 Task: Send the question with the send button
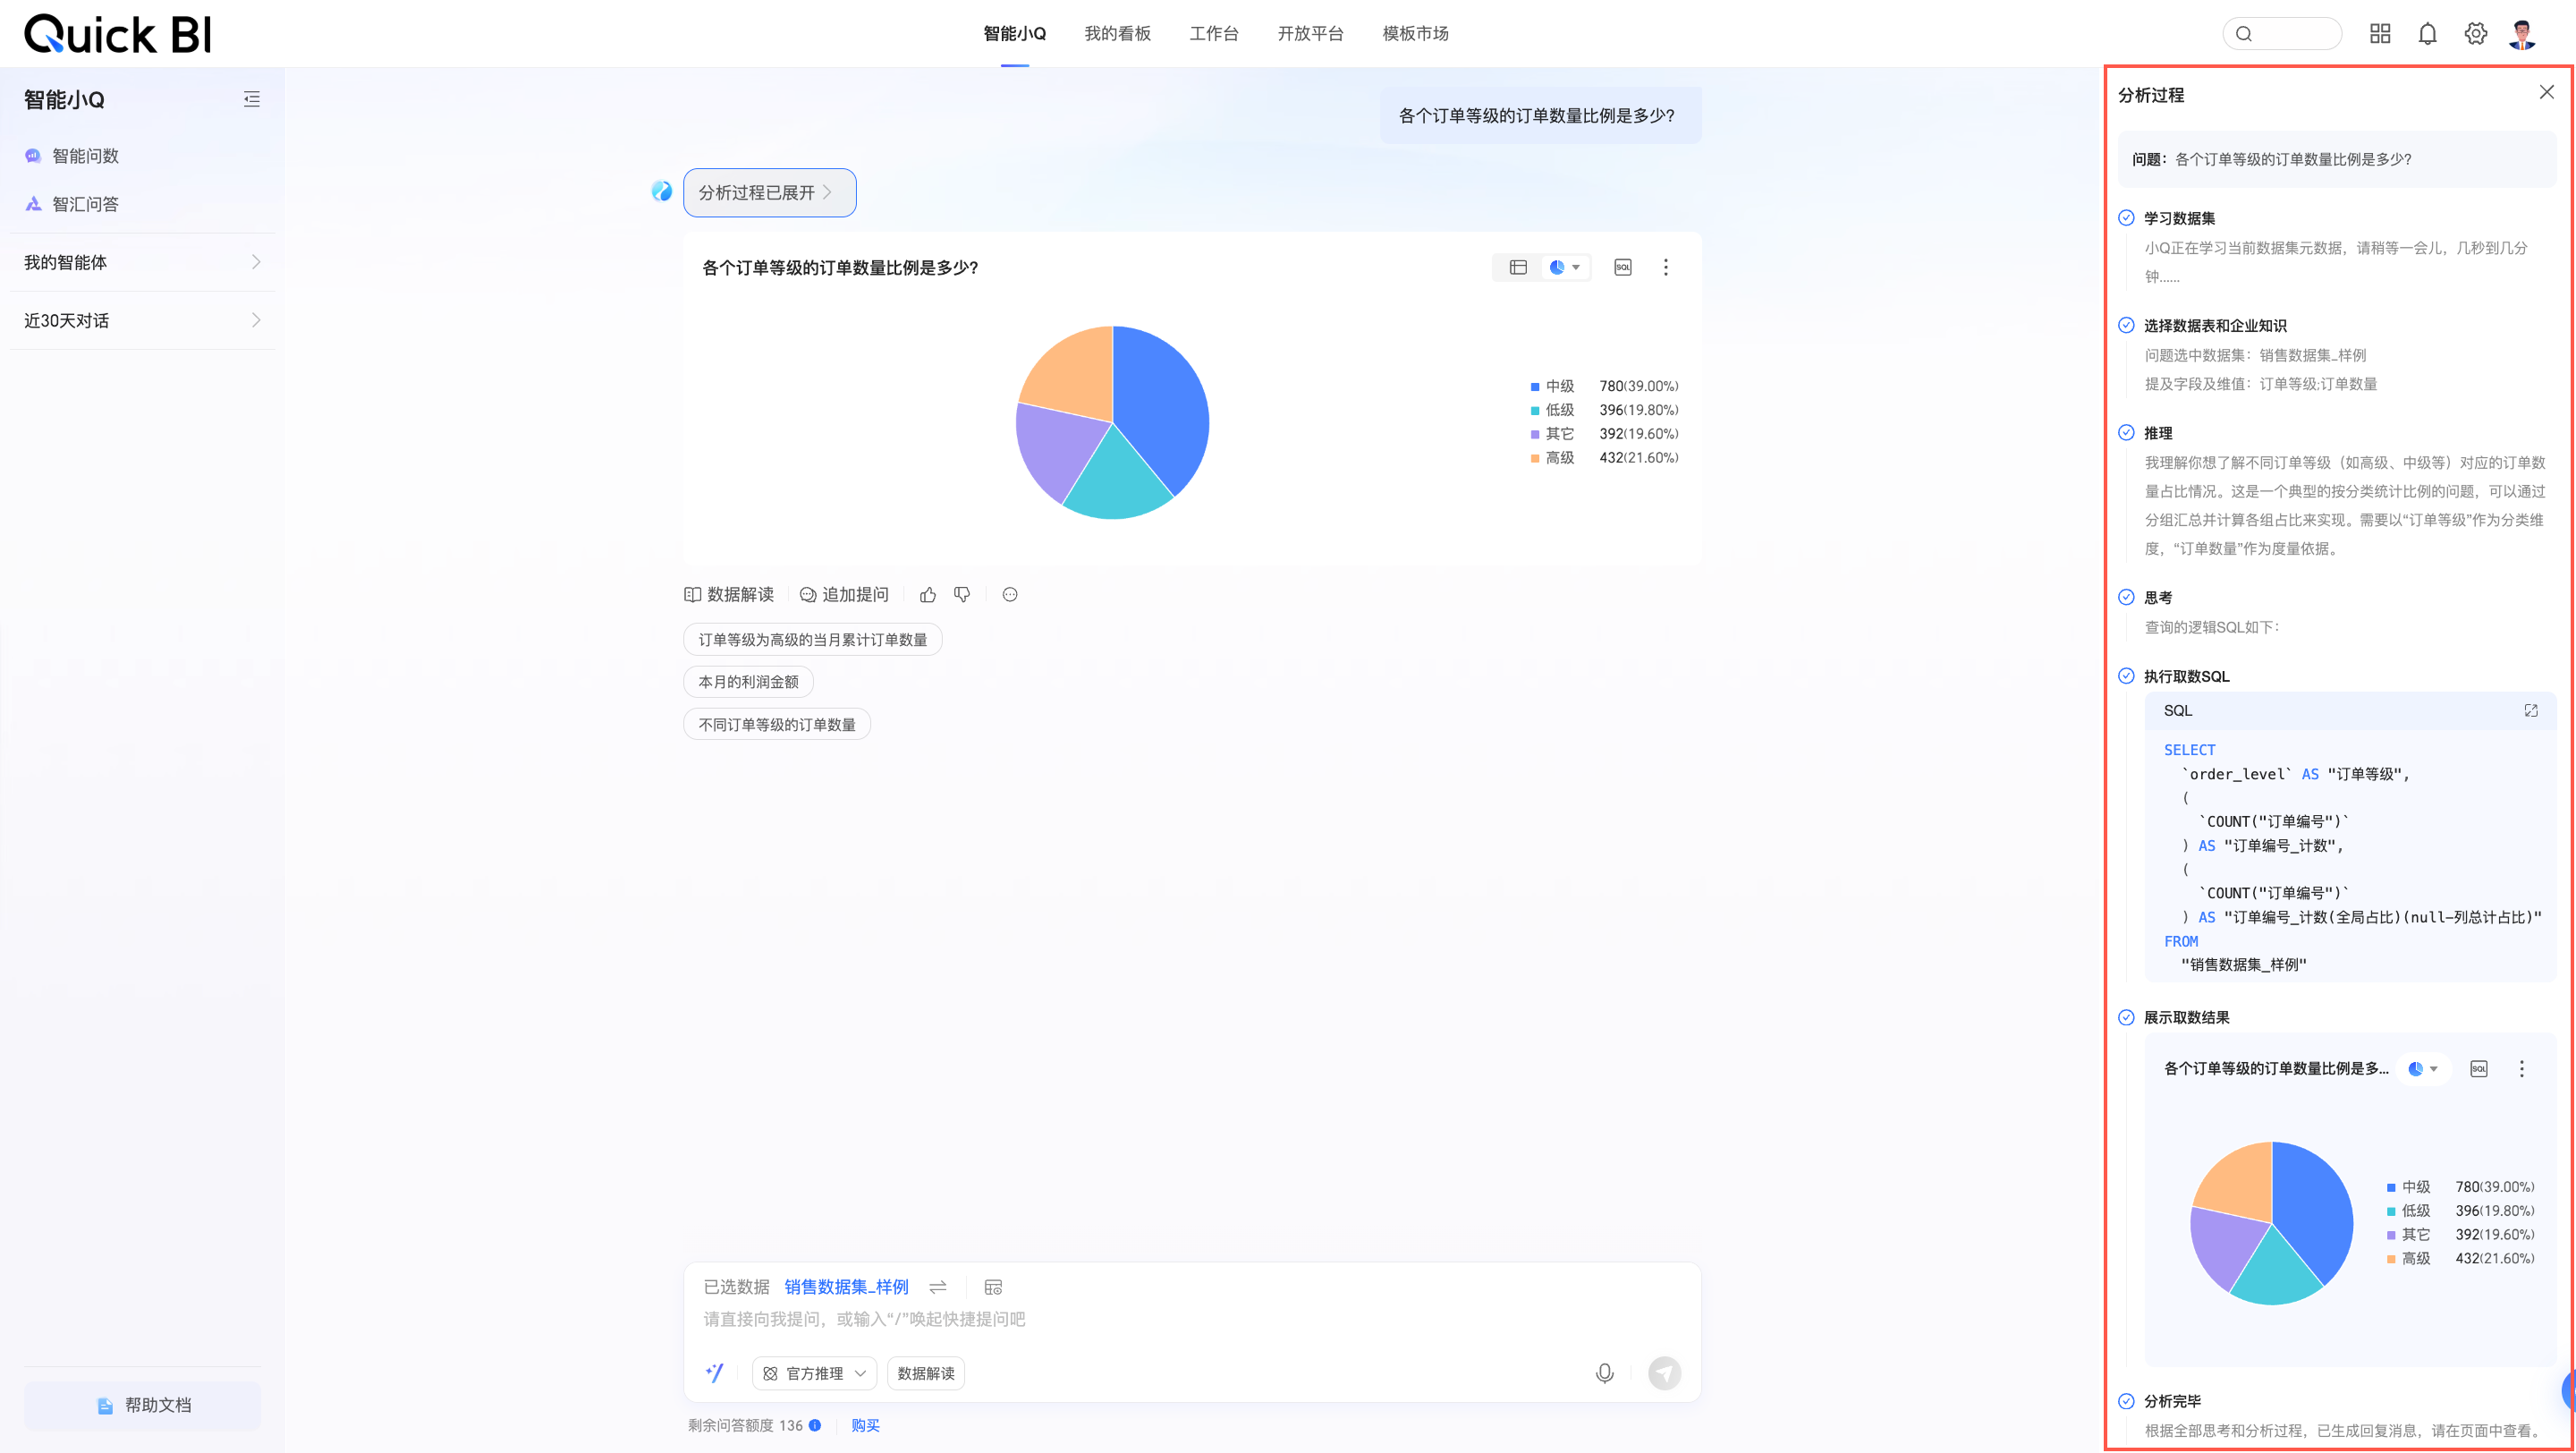1664,1373
